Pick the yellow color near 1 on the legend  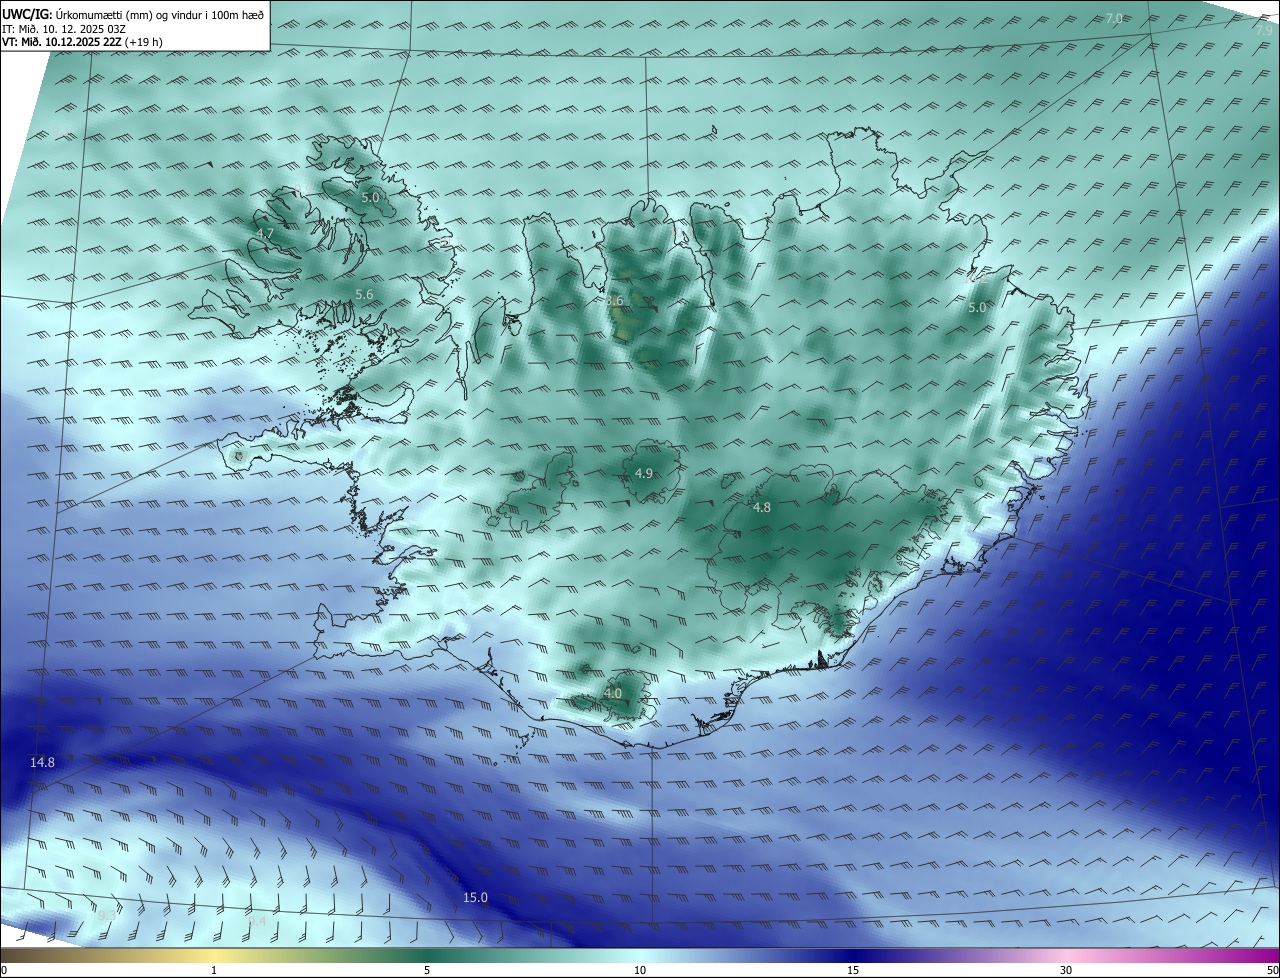point(214,955)
